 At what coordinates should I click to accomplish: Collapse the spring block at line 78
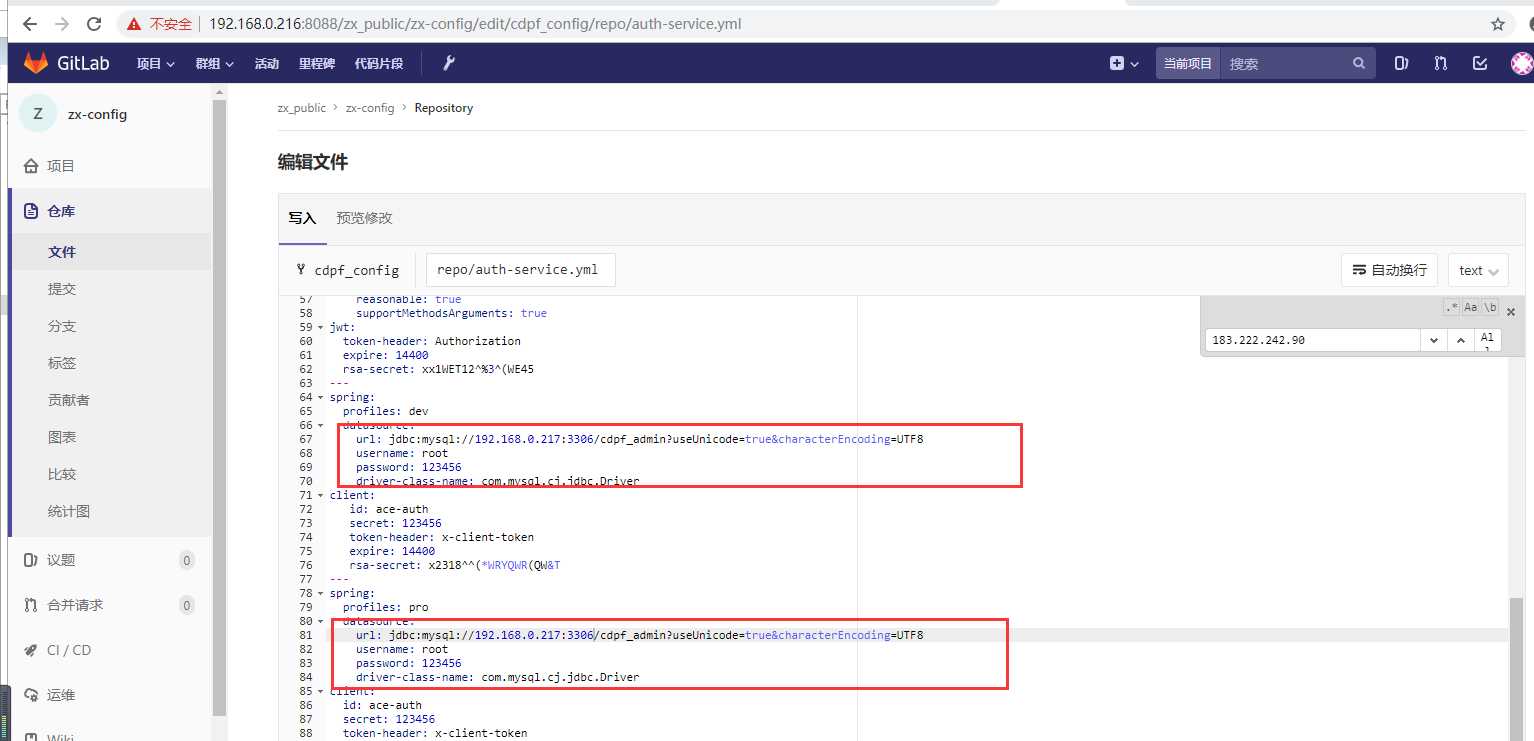(320, 593)
